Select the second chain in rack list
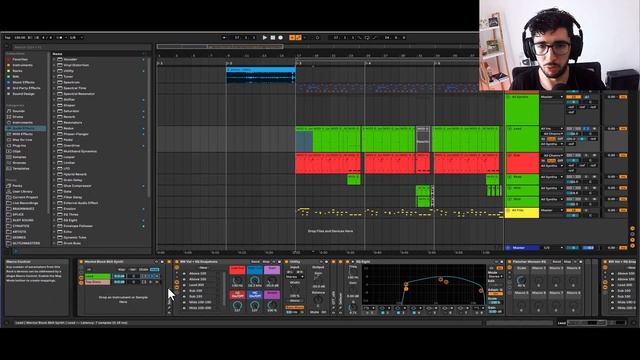640x360 pixels. 97,282
